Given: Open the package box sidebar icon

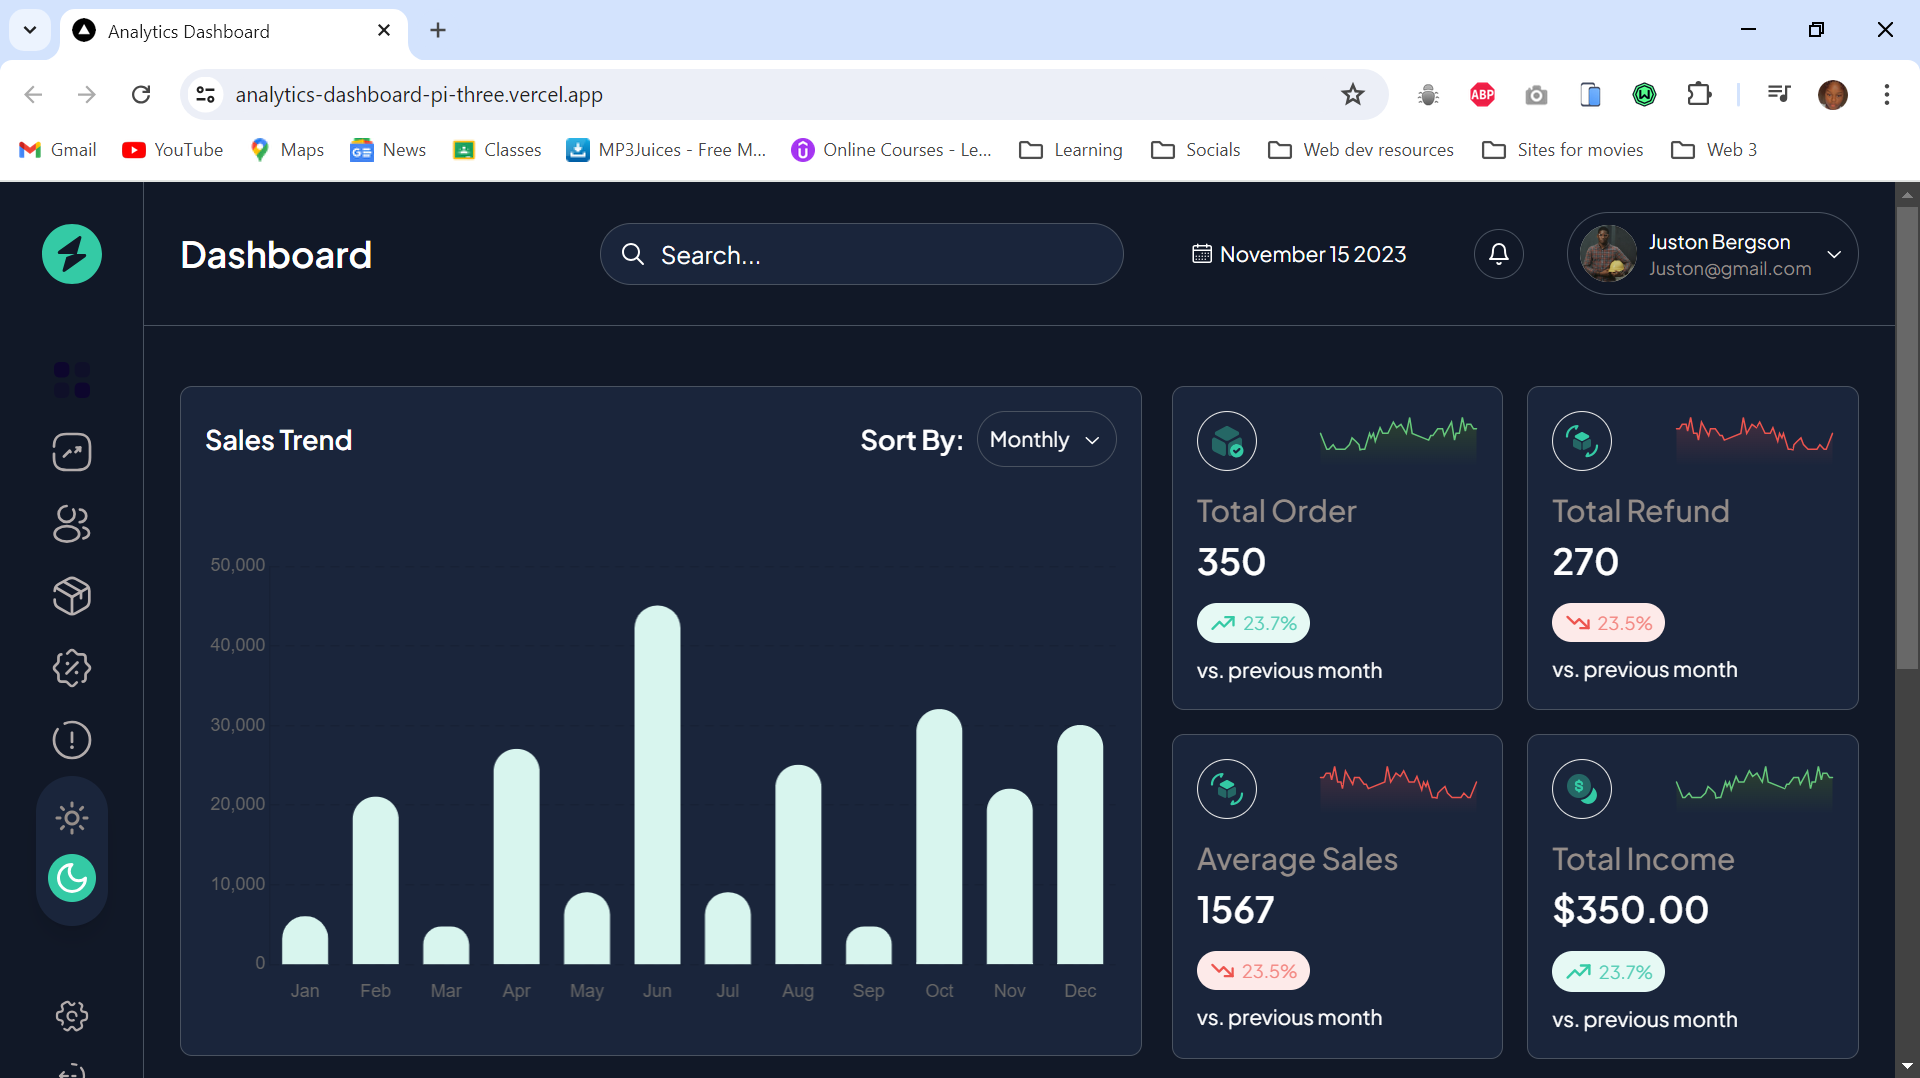Looking at the screenshot, I should pyautogui.click(x=72, y=596).
